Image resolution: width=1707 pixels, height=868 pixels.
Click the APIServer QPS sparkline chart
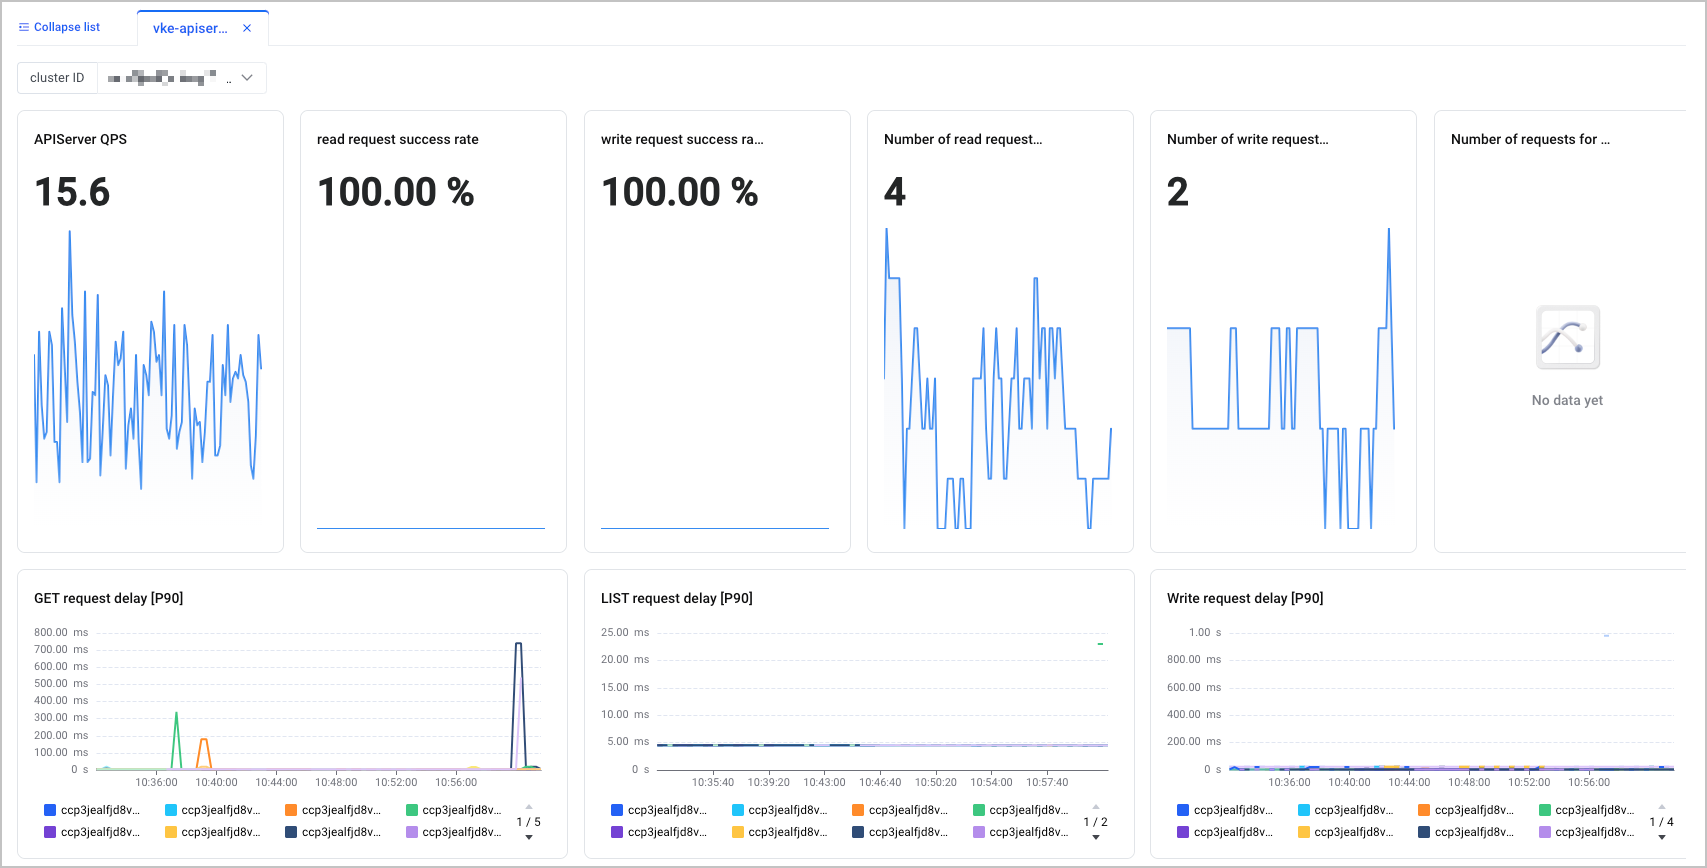point(148,378)
